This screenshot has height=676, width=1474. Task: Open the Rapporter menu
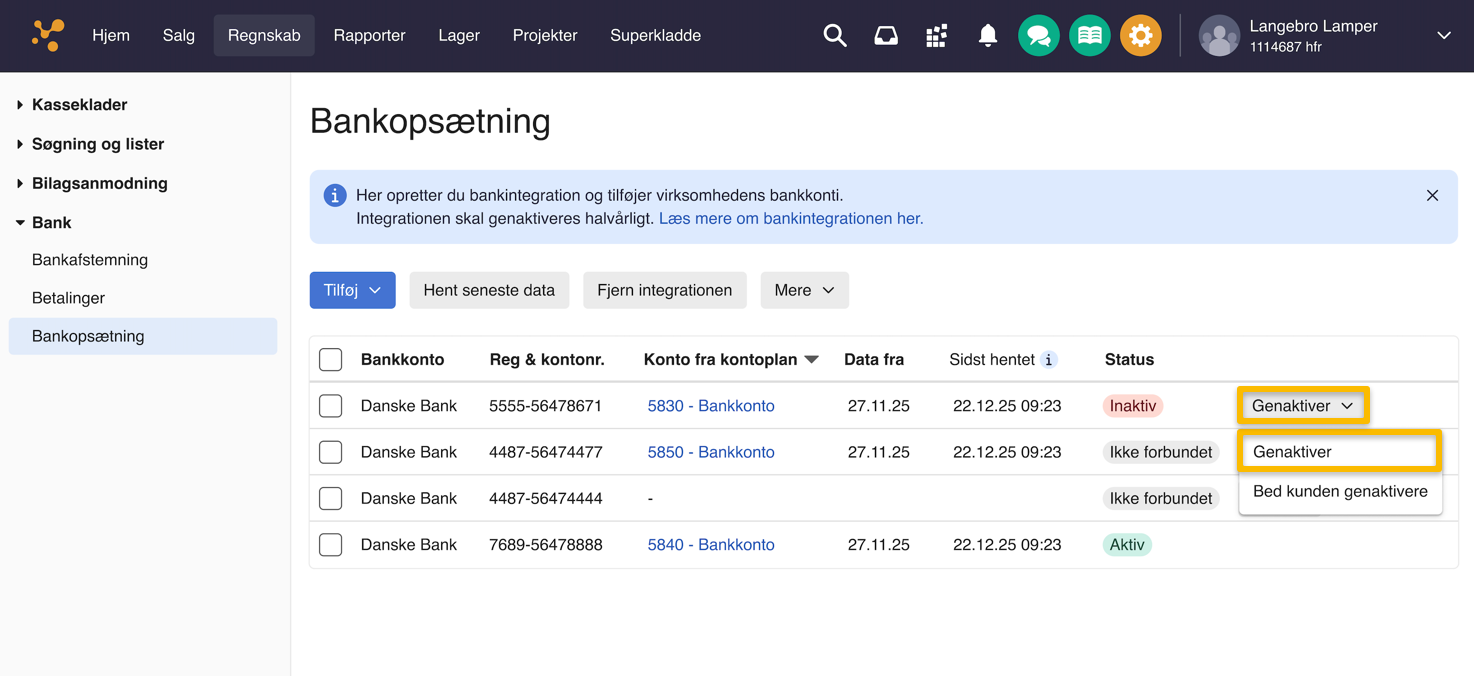click(x=369, y=36)
